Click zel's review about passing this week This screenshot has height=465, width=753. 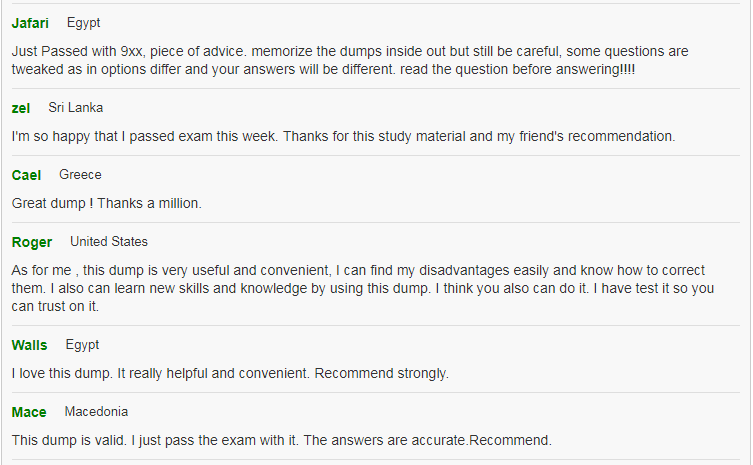343,136
